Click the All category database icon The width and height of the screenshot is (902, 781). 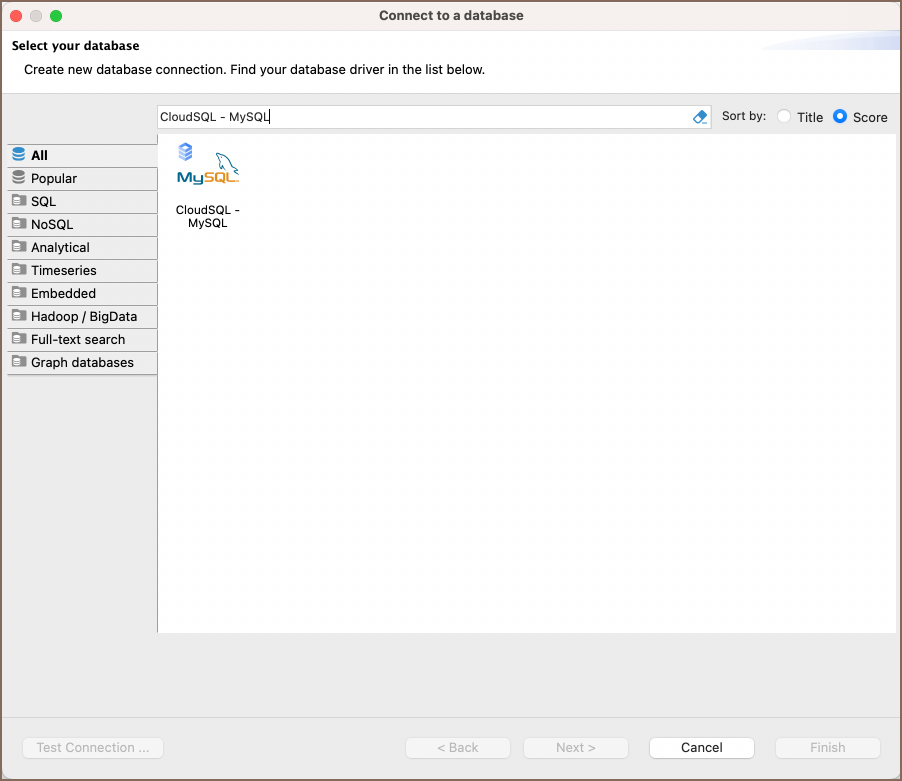(x=18, y=155)
